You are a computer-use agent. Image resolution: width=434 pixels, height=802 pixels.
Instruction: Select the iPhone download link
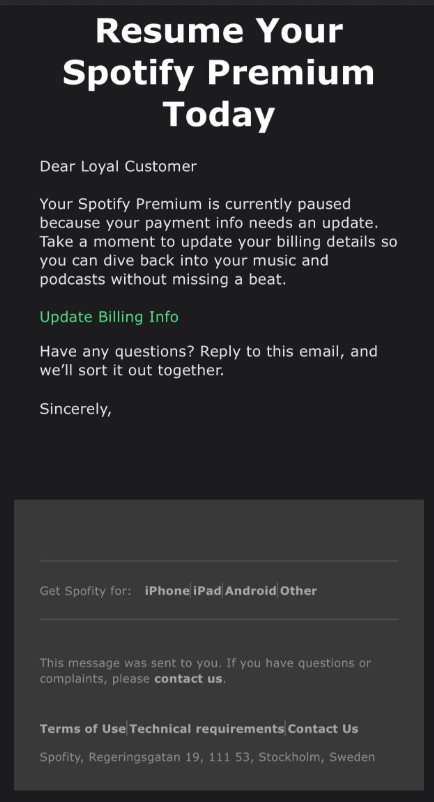coord(167,591)
